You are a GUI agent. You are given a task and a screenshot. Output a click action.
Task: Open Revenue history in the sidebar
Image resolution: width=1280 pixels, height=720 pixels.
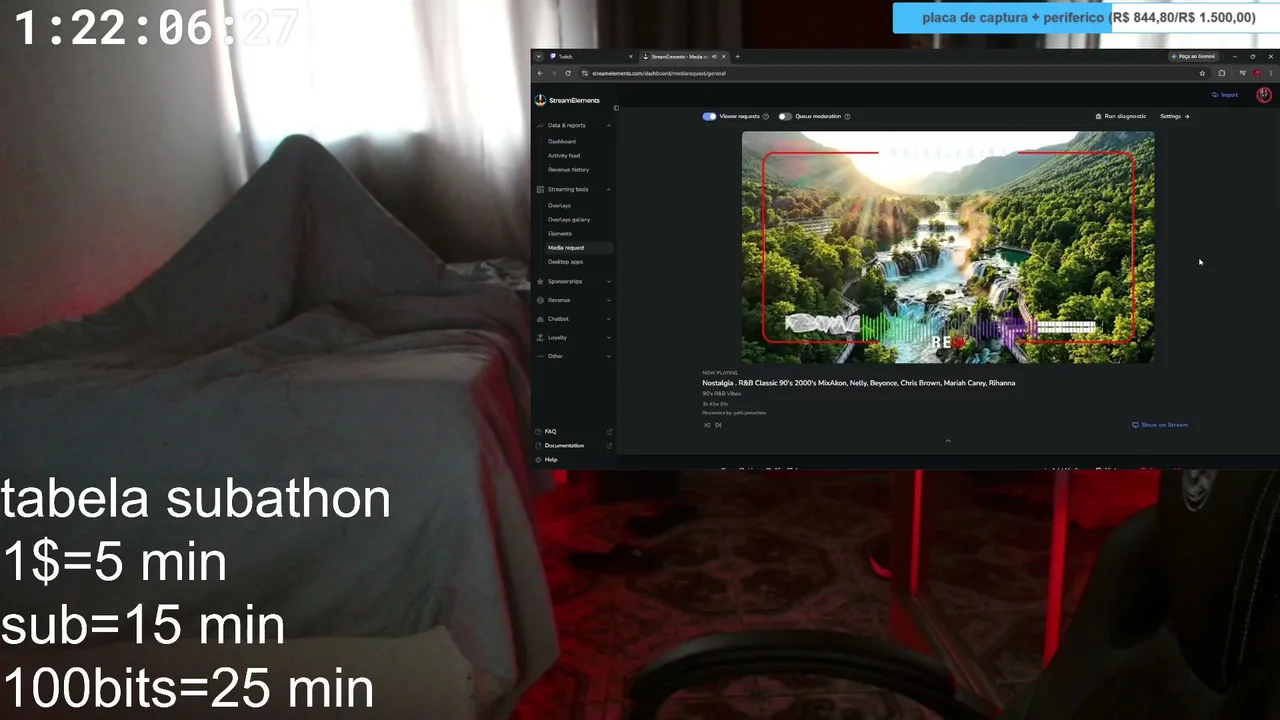point(569,169)
